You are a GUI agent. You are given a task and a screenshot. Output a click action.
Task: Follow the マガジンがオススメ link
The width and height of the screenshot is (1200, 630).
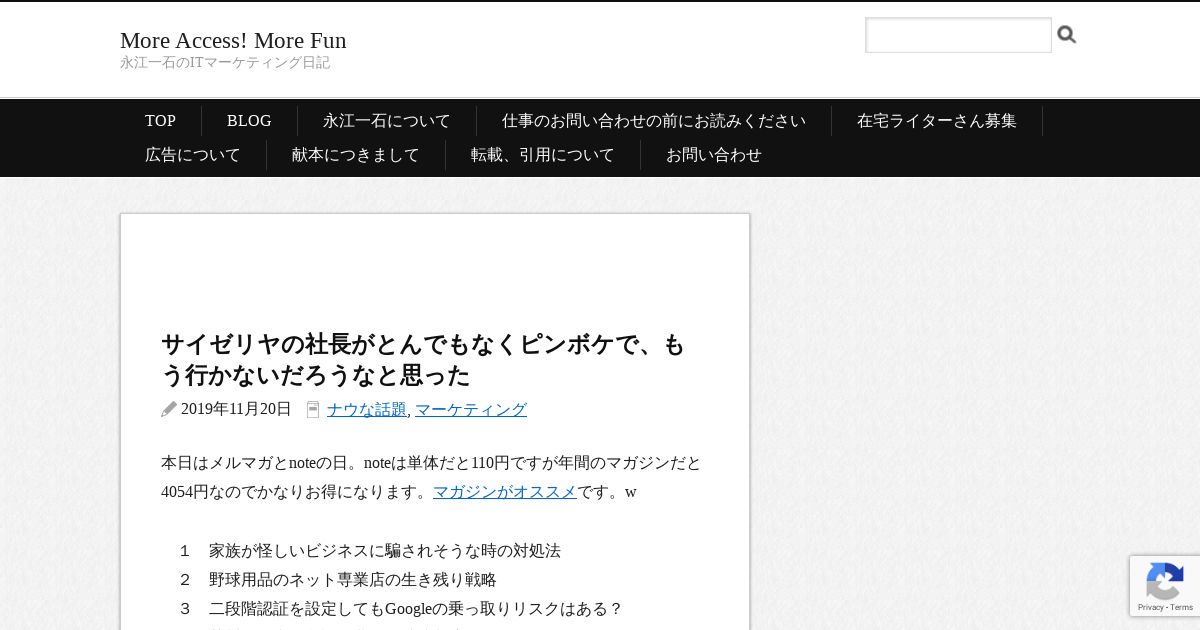click(505, 492)
